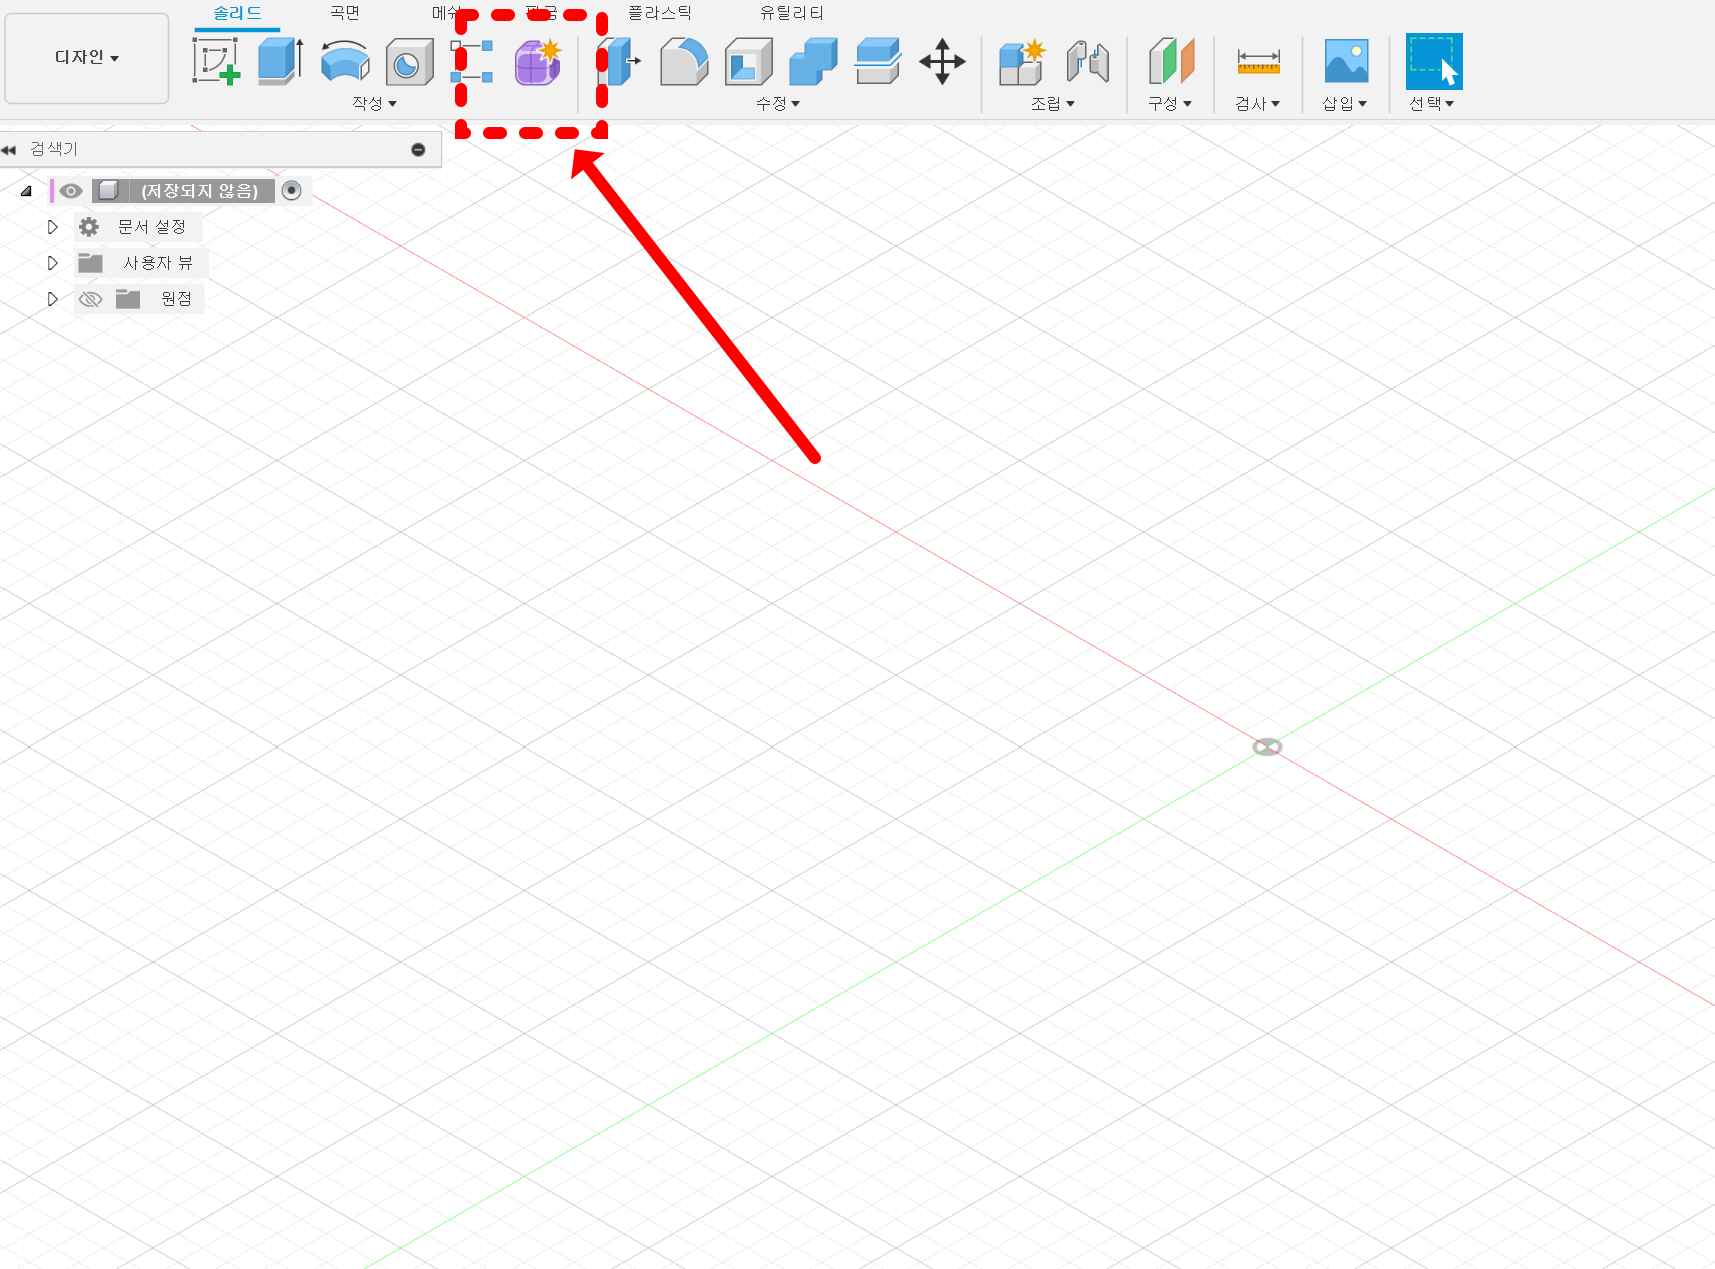This screenshot has width=1715, height=1269.
Task: Click the 원점 folder icon
Action: 128,299
